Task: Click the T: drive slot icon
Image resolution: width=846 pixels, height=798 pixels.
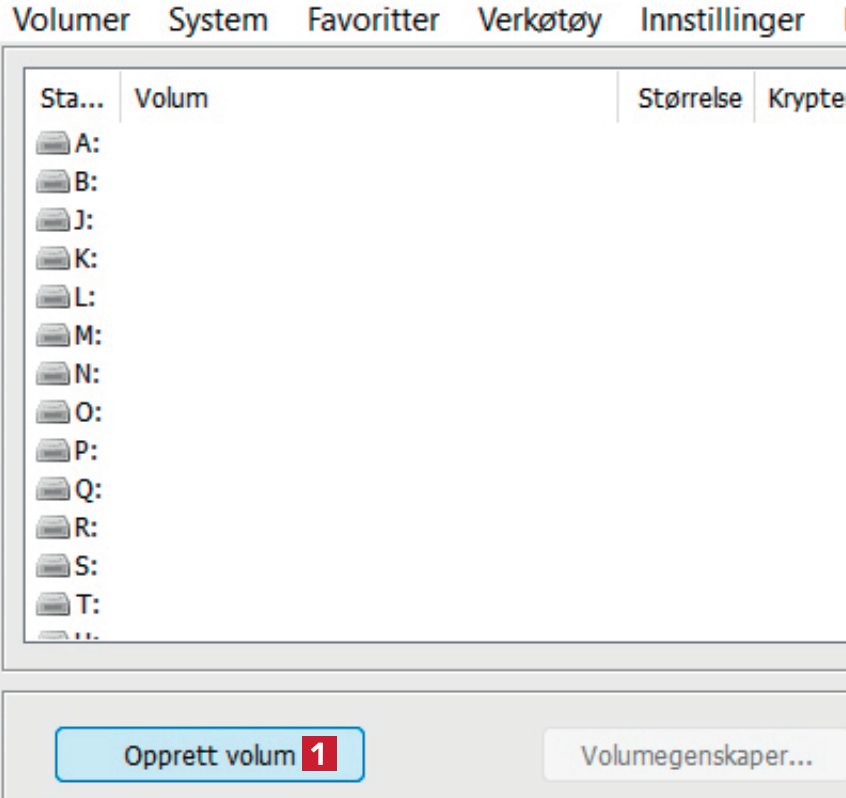Action: pos(55,604)
